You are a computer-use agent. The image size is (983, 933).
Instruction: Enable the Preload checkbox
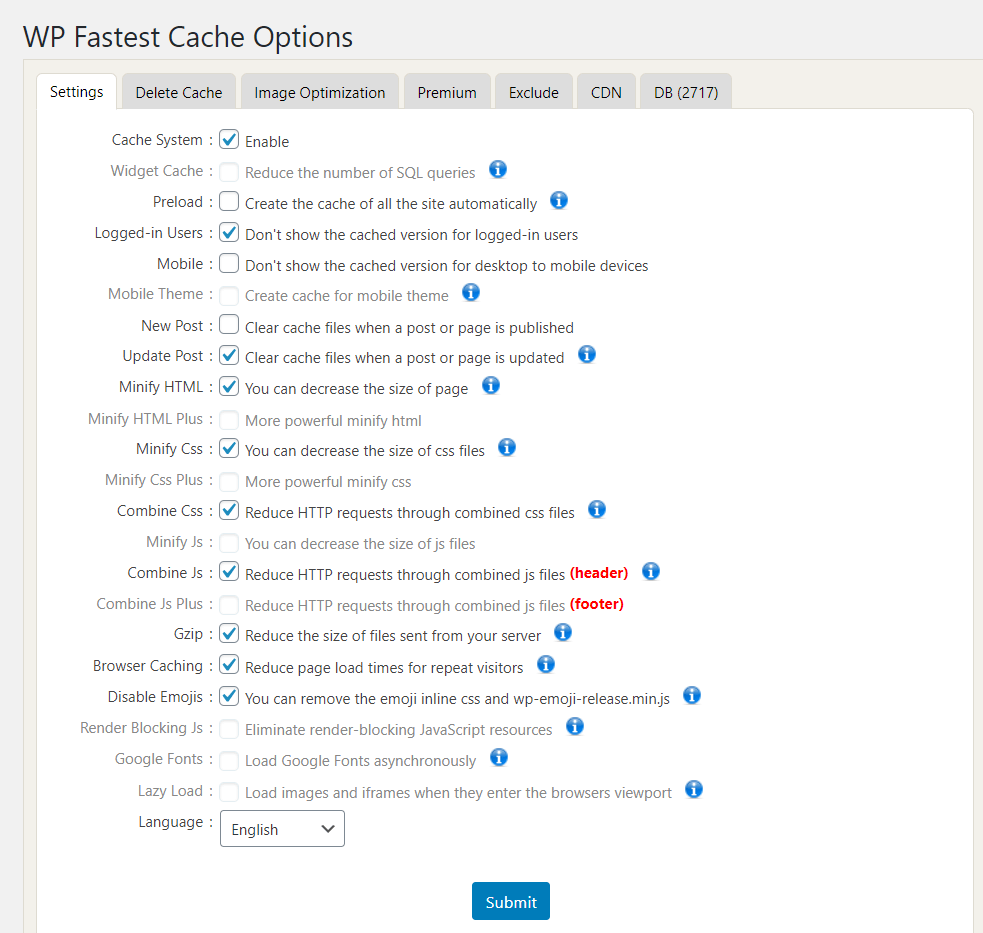[x=229, y=201]
